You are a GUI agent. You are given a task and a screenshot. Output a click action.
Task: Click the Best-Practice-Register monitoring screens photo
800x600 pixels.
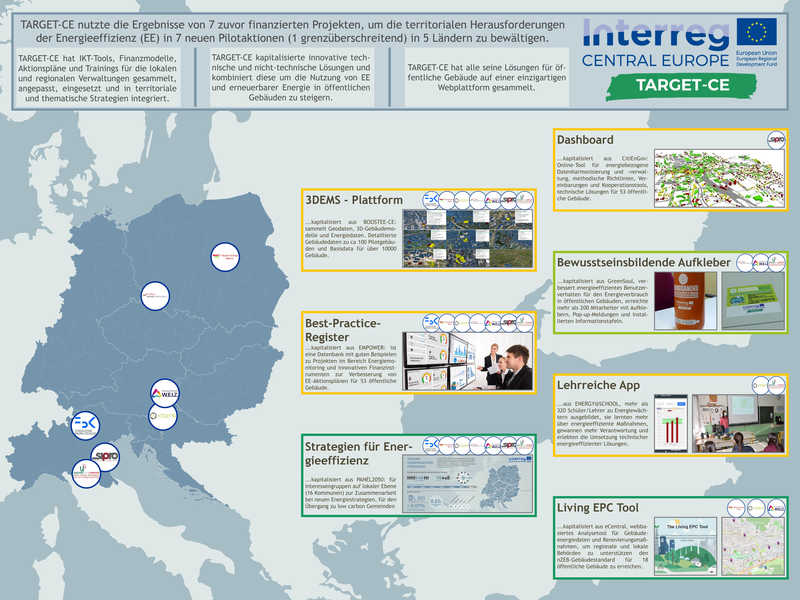click(x=466, y=362)
